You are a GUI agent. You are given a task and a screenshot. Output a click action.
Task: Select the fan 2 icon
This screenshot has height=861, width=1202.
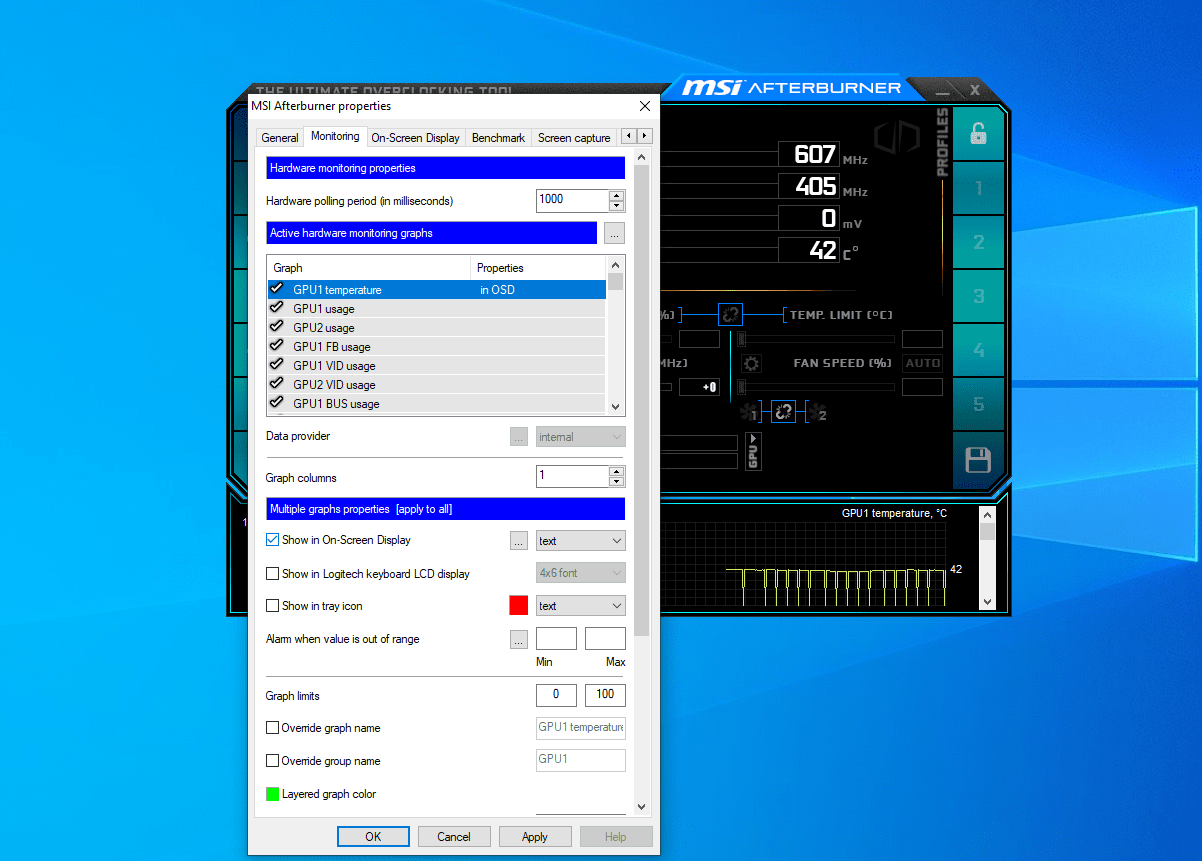(x=817, y=411)
